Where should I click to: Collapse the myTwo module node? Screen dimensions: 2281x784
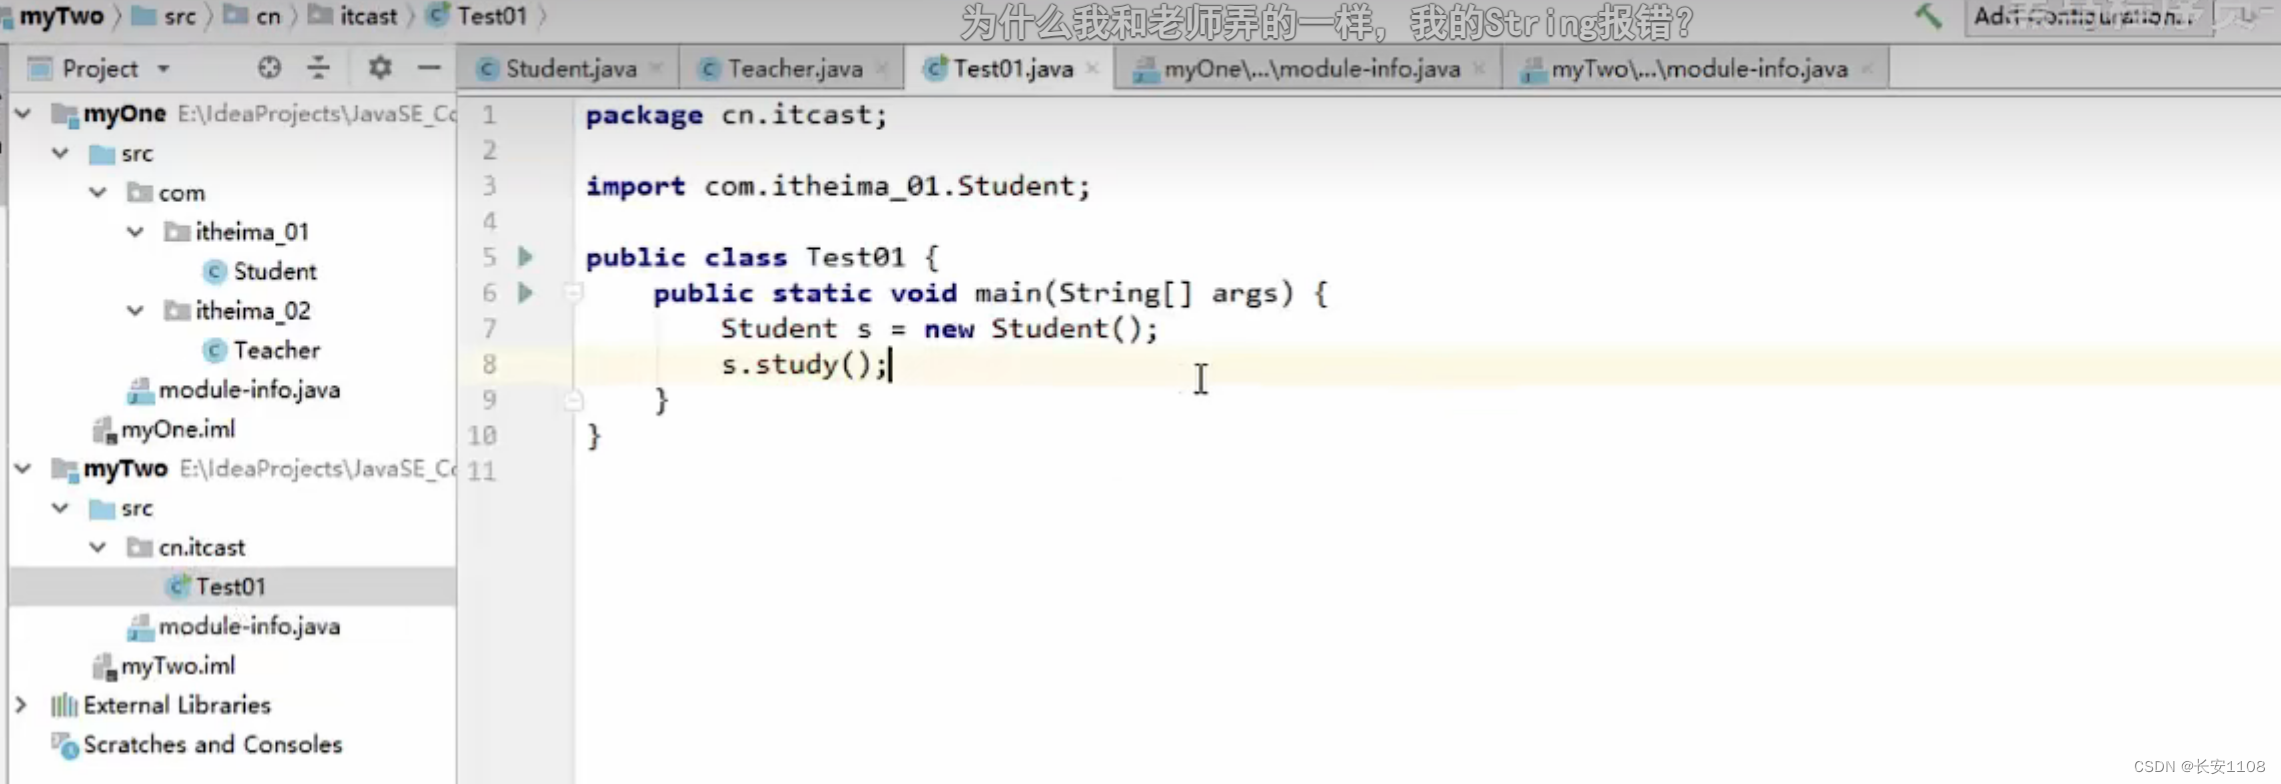(23, 468)
